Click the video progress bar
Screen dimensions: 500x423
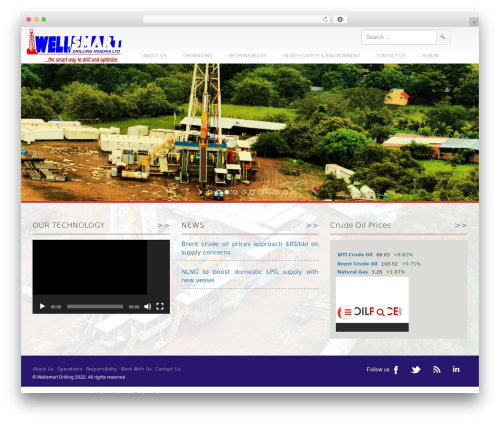pos(95,306)
